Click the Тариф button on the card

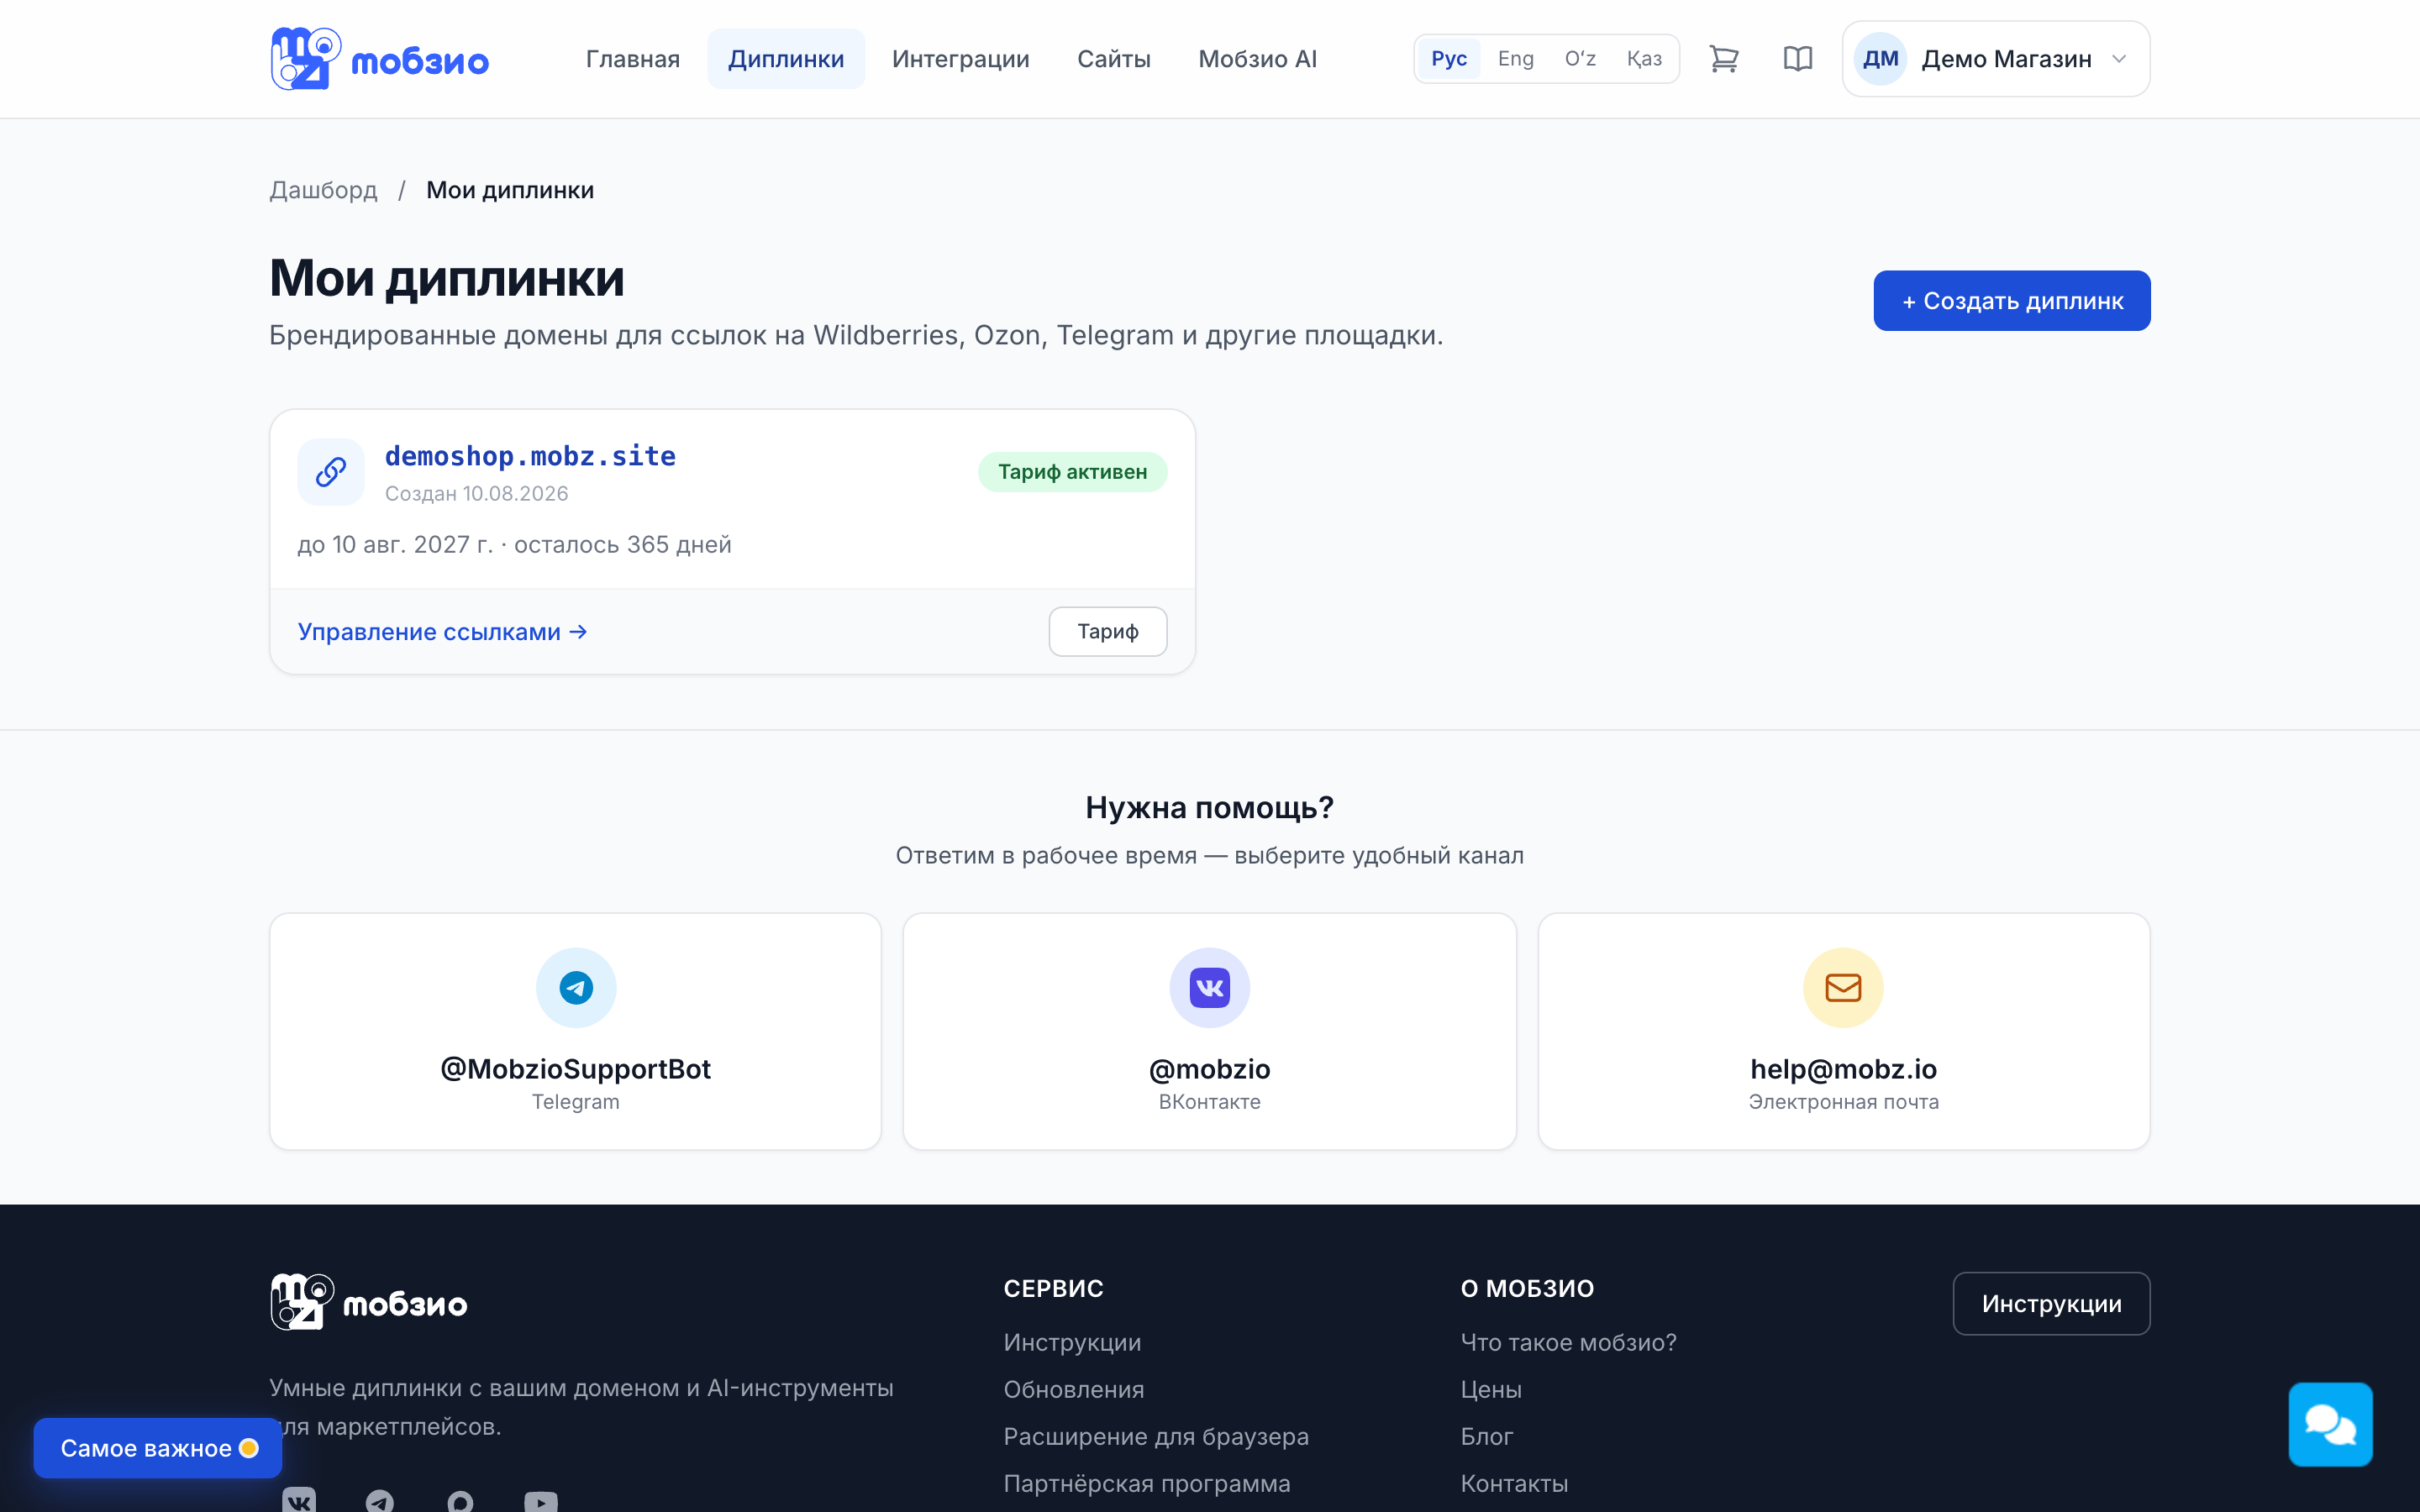point(1107,632)
